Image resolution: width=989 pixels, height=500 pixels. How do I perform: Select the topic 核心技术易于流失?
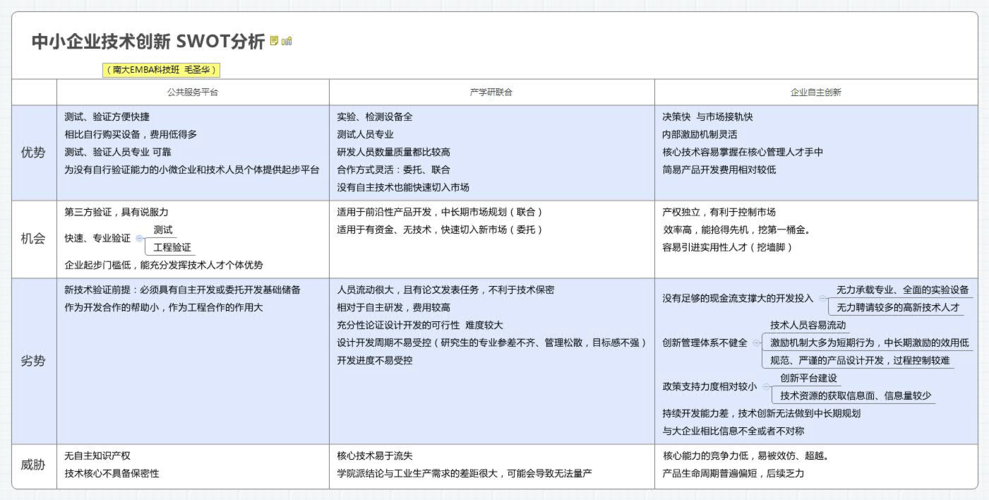pyautogui.click(x=375, y=455)
